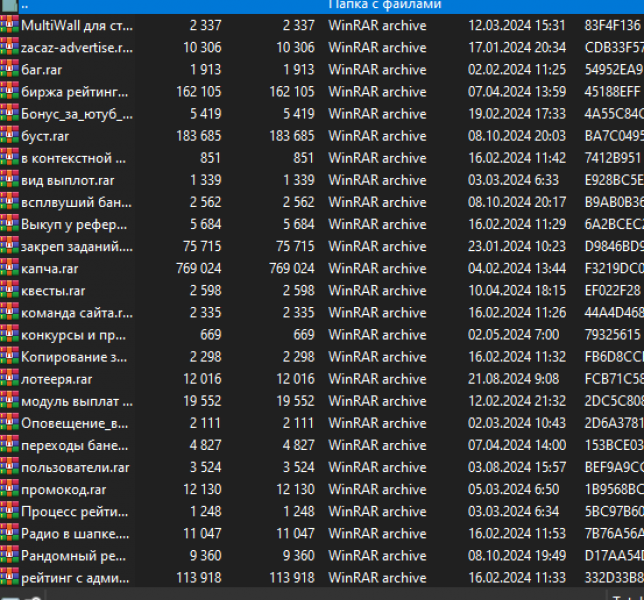
Task: Click the archive icon for квесты.rar
Action: point(9,290)
